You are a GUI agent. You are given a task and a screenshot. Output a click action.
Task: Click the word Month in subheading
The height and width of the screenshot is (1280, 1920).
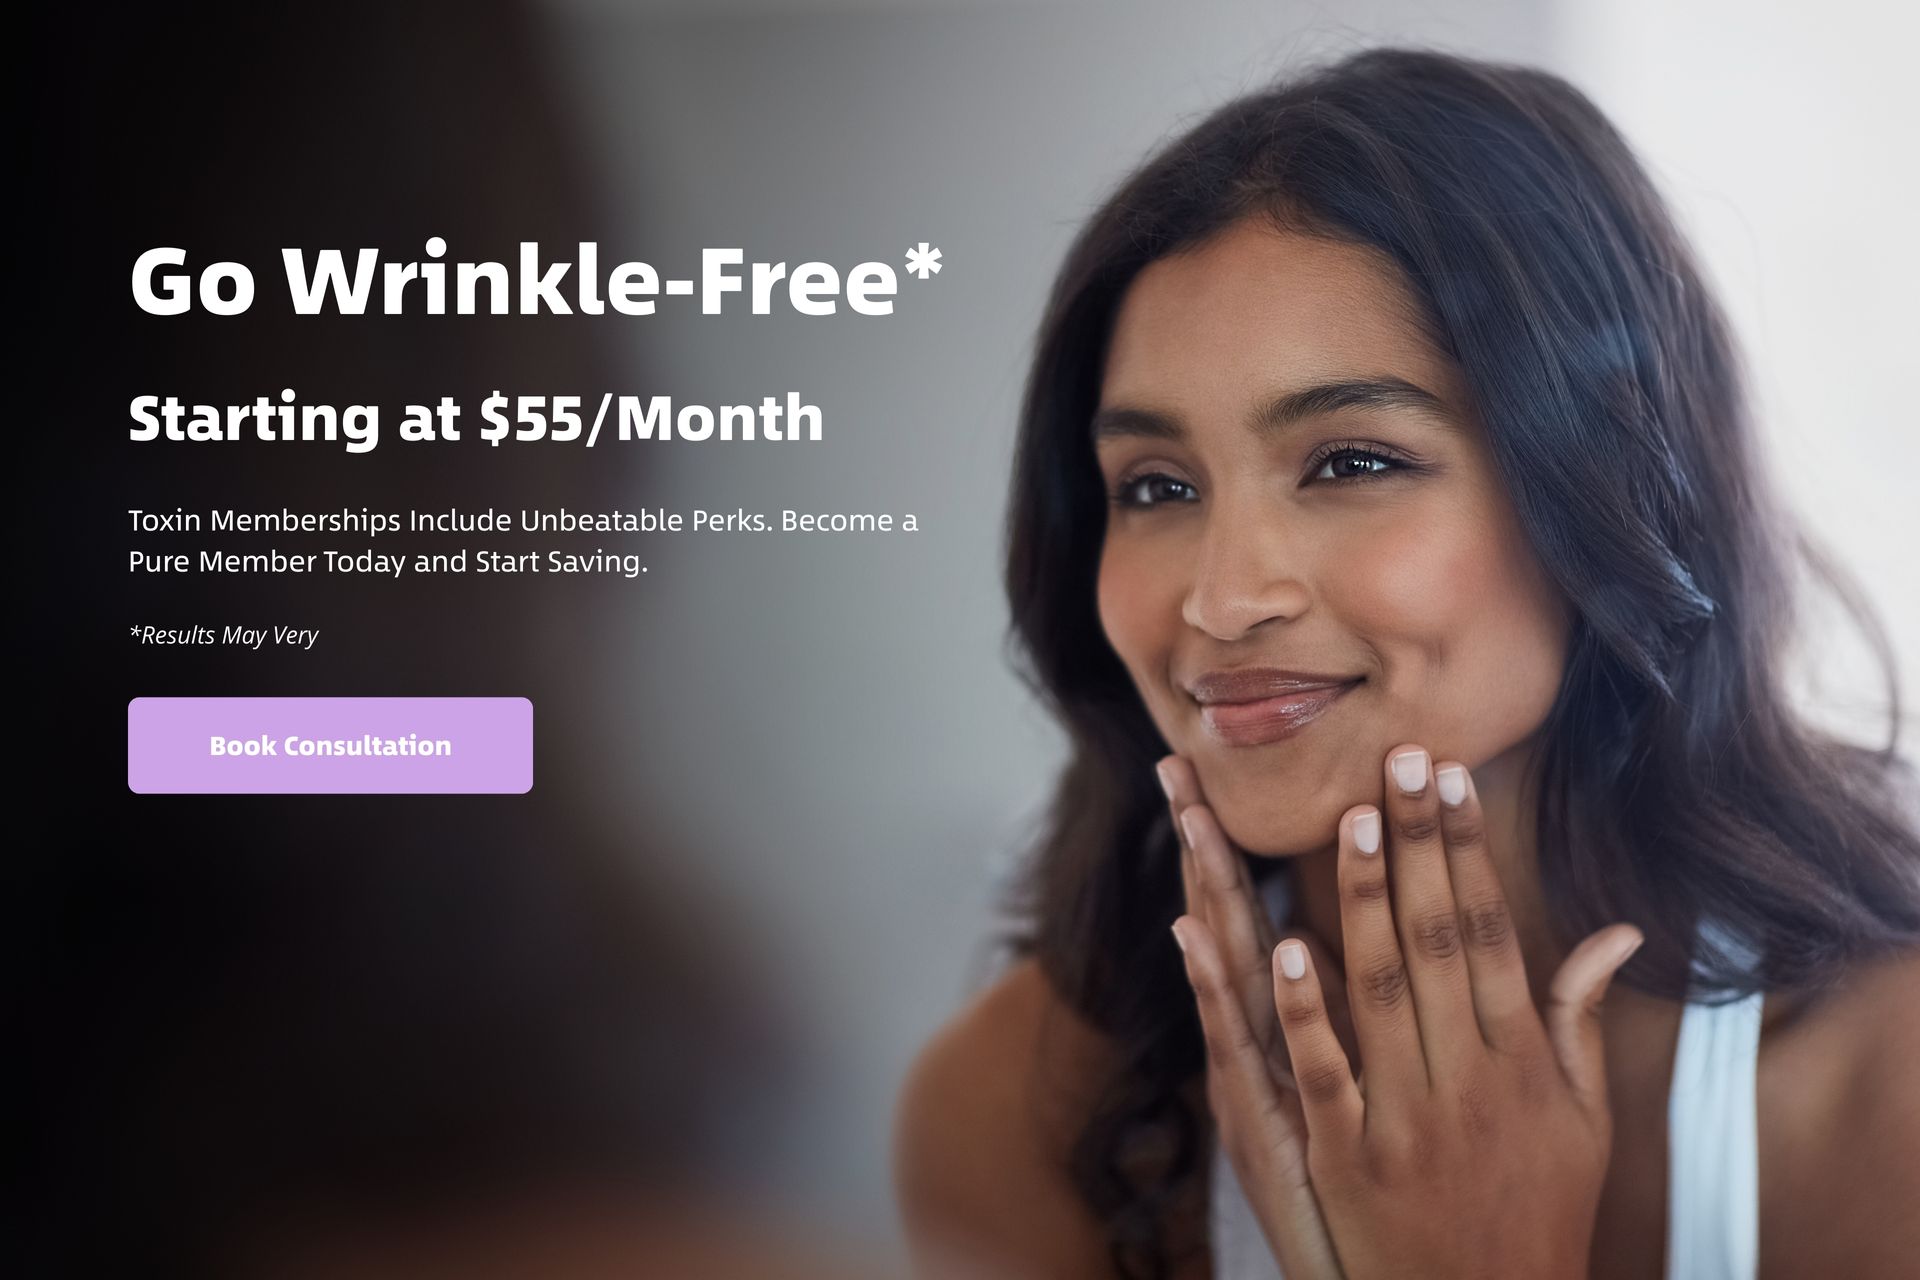point(719,418)
